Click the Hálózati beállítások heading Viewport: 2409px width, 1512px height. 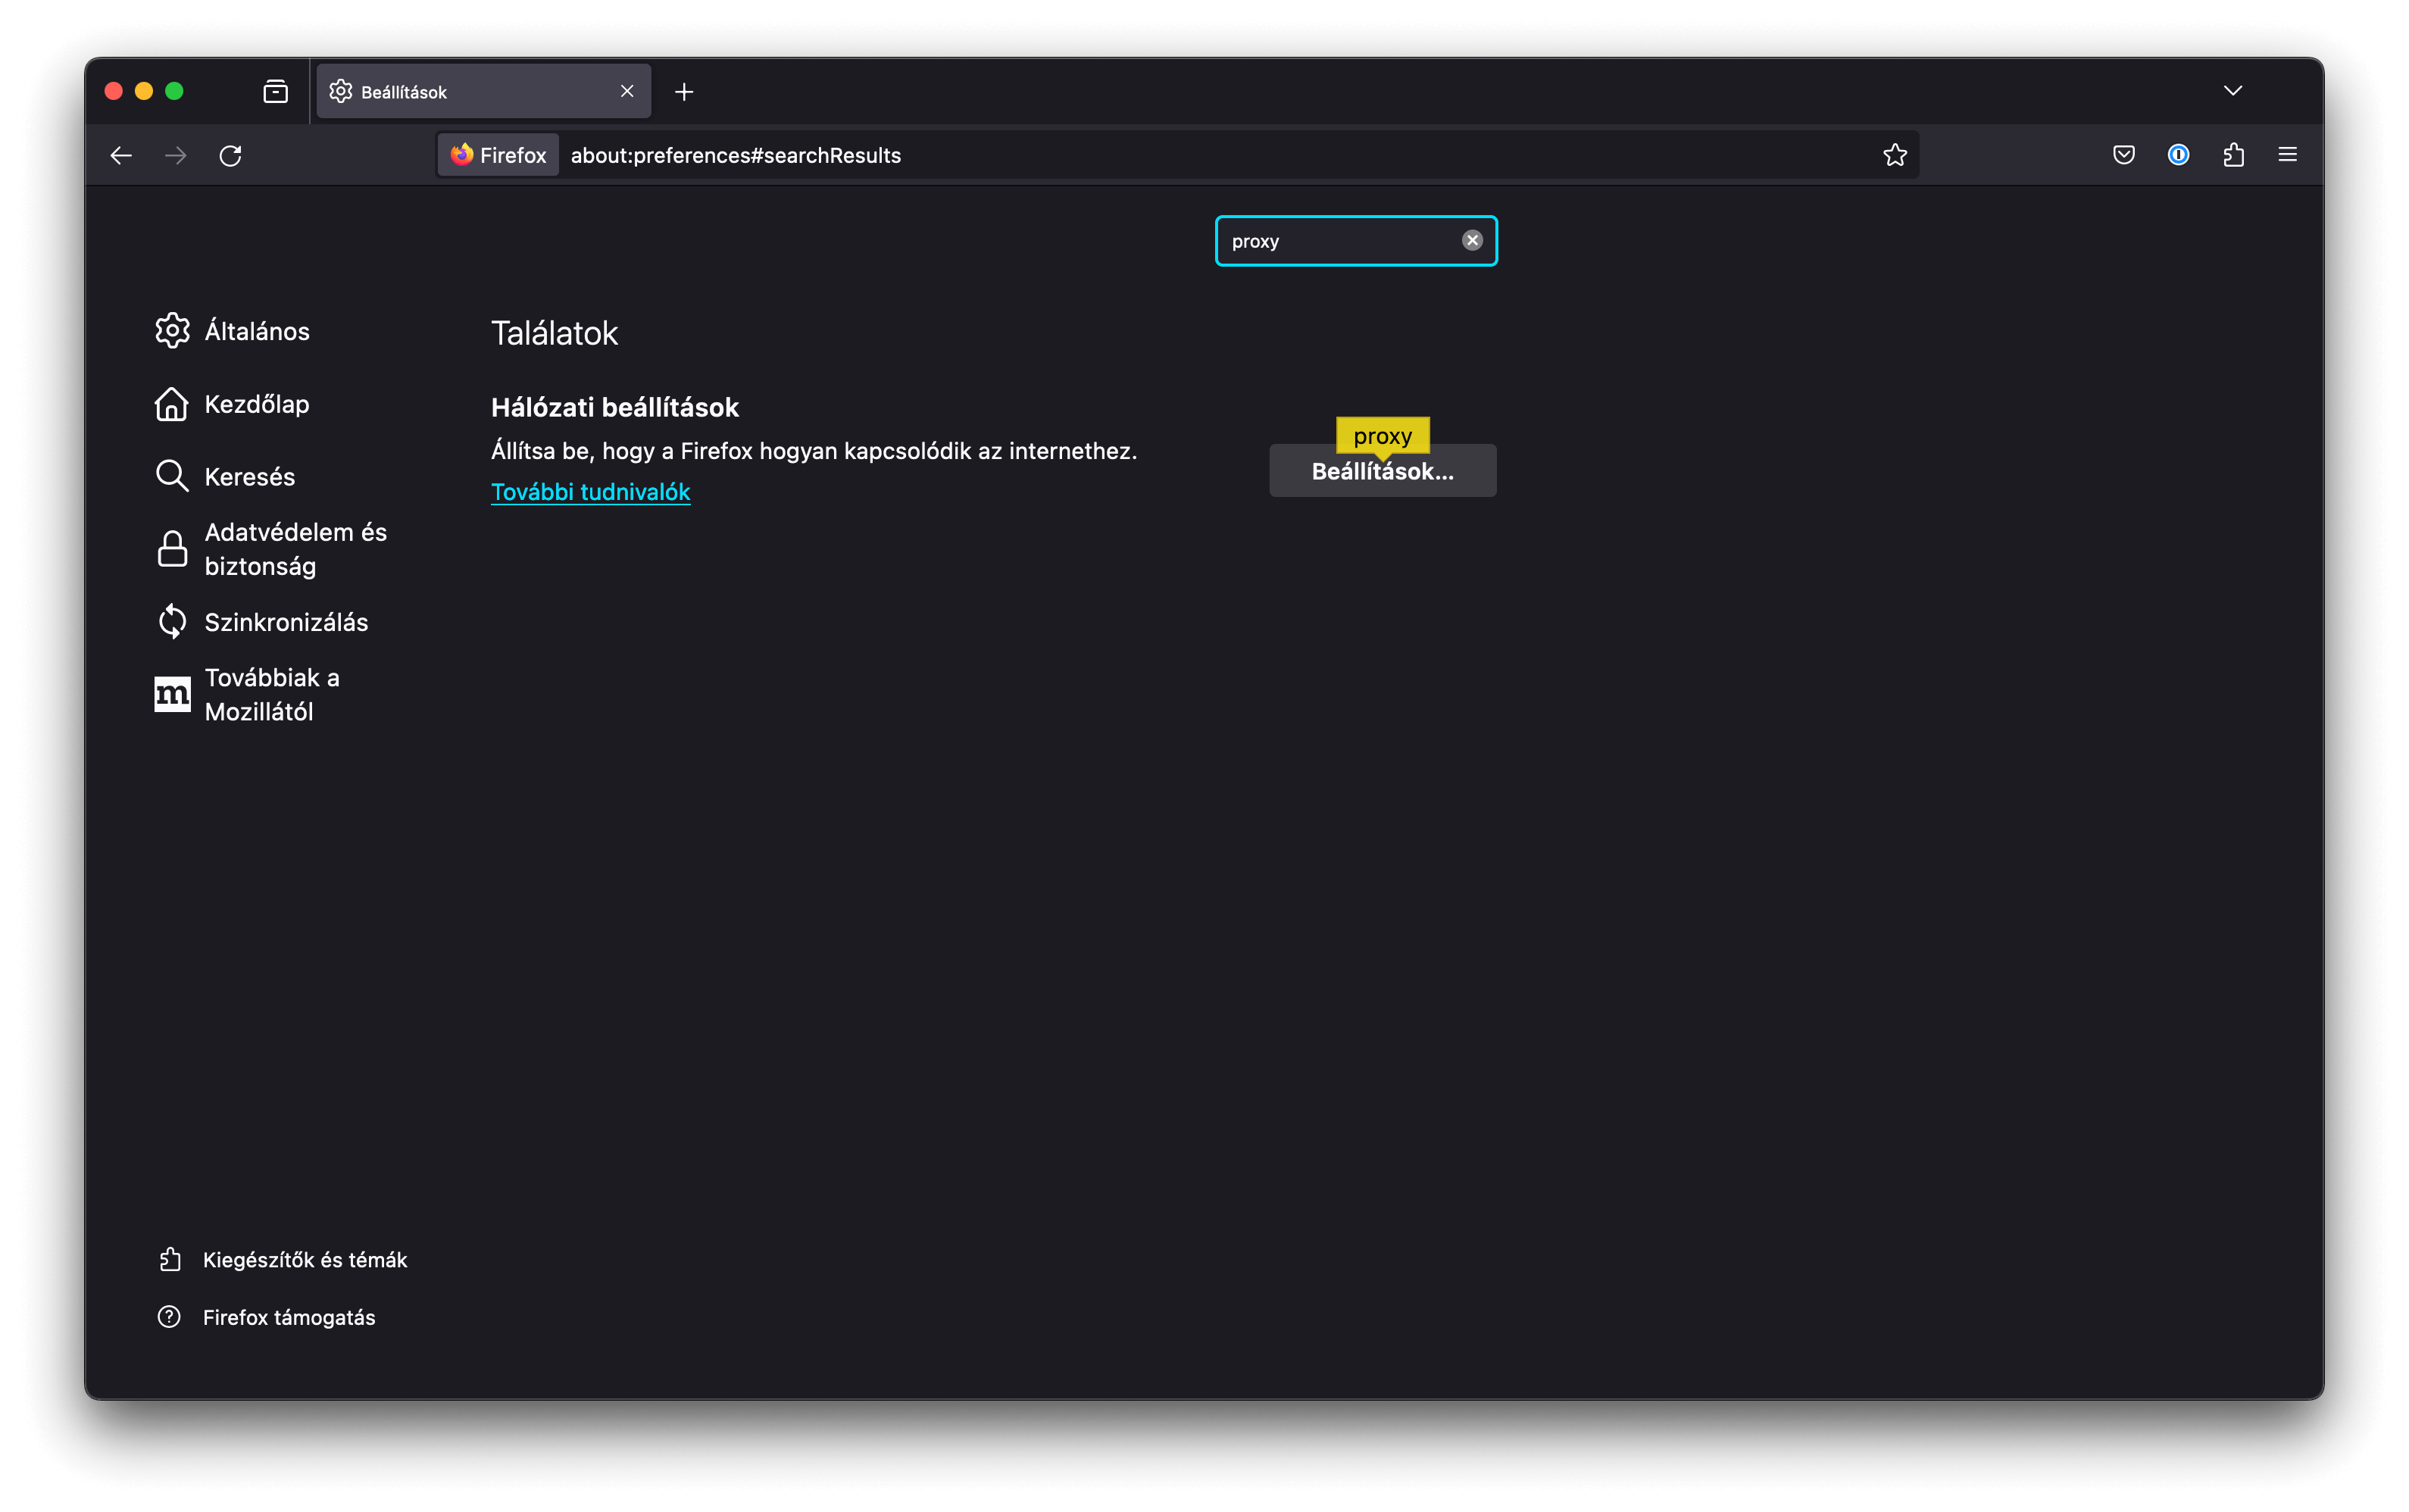(x=614, y=407)
